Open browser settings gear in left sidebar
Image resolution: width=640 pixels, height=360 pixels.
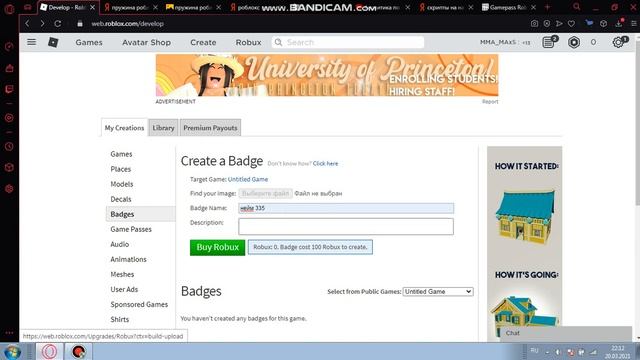pos(9,189)
